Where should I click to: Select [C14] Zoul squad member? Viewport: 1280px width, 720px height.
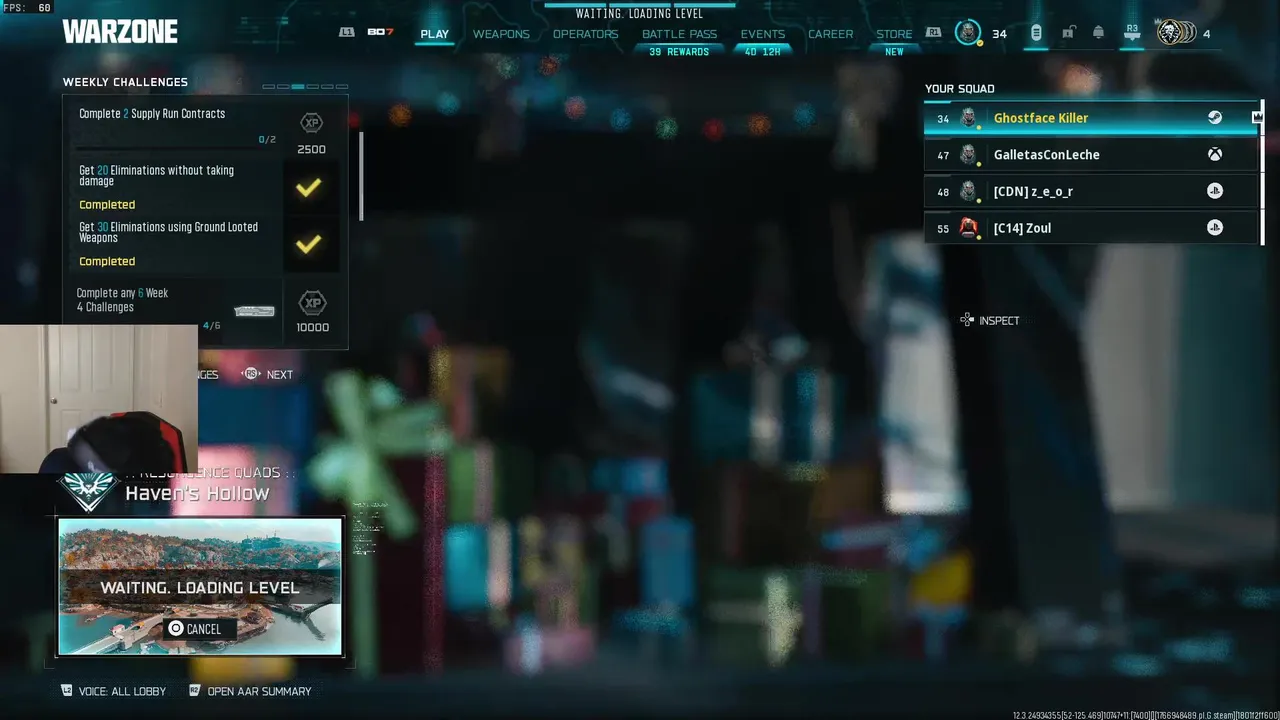1092,228
